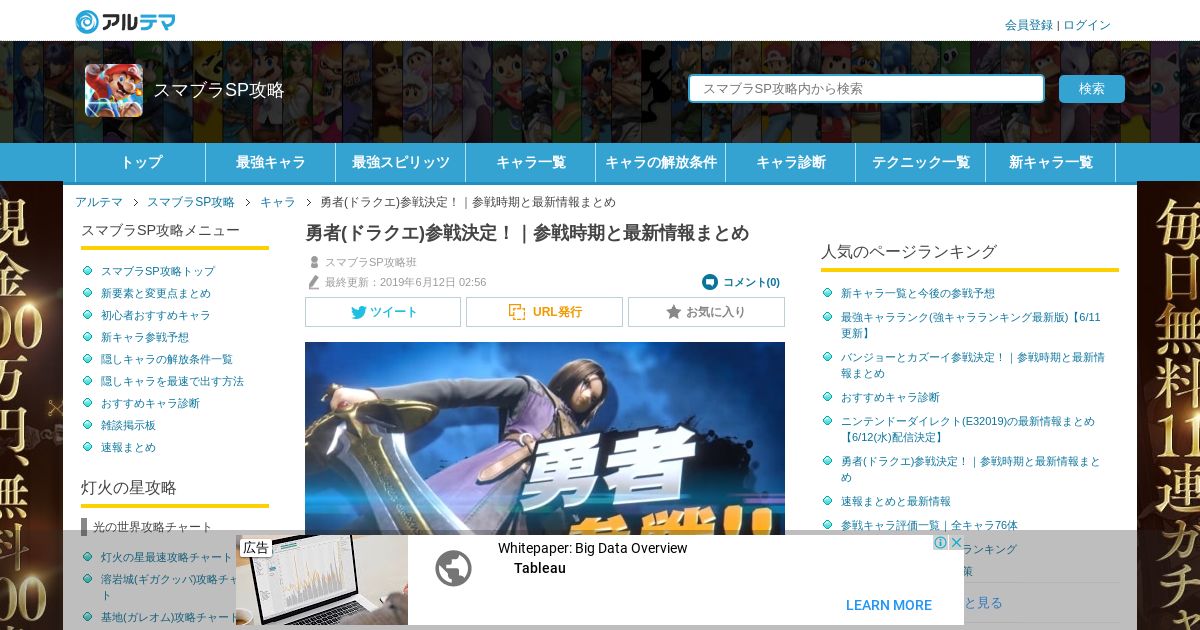Click Whitepaper: Big Data Overview ad title
This screenshot has height=630, width=1200.
tap(593, 548)
